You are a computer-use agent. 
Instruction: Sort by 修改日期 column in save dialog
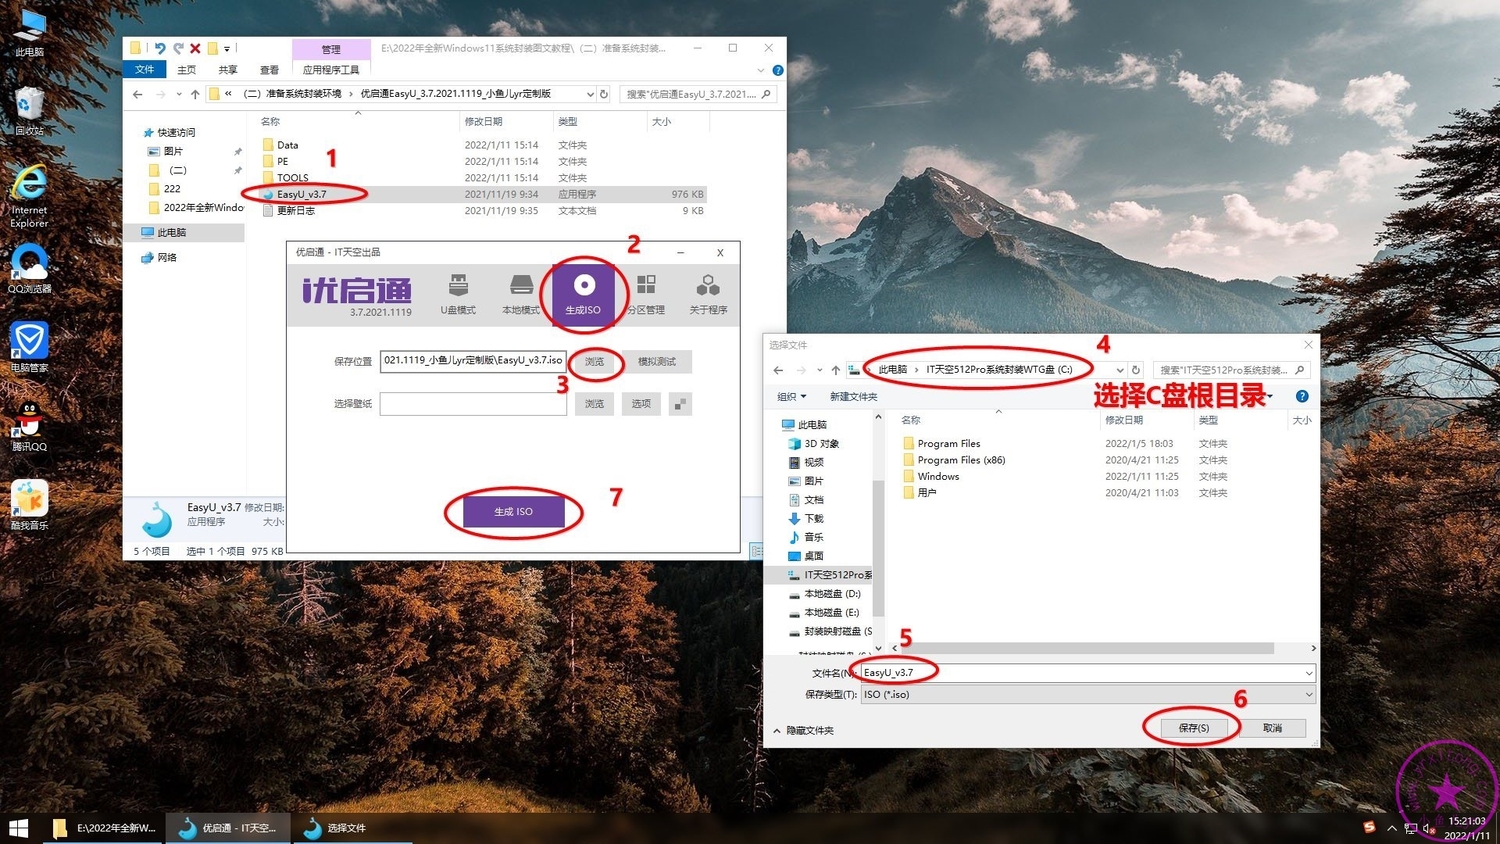click(x=1124, y=420)
